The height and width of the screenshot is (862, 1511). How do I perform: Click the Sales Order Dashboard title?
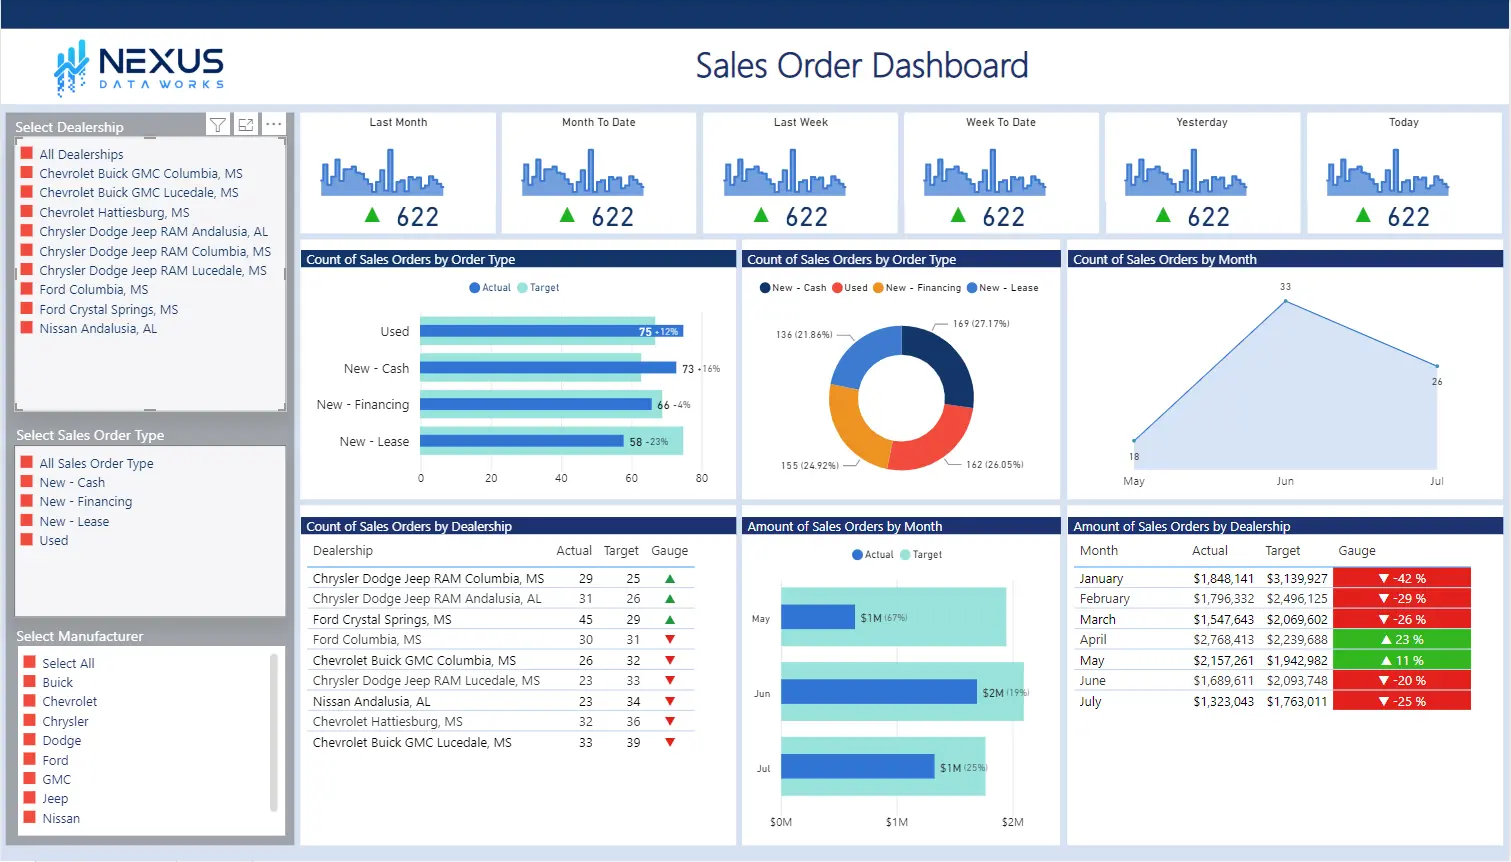pyautogui.click(x=862, y=66)
